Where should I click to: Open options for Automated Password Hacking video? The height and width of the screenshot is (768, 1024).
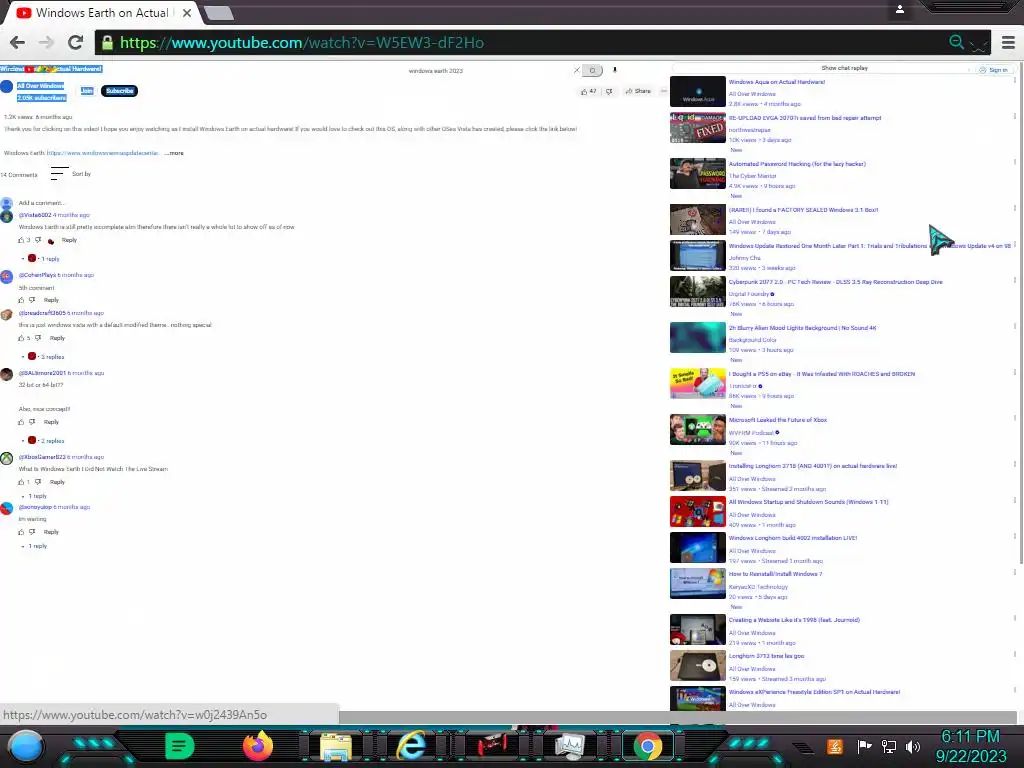tap(1014, 162)
